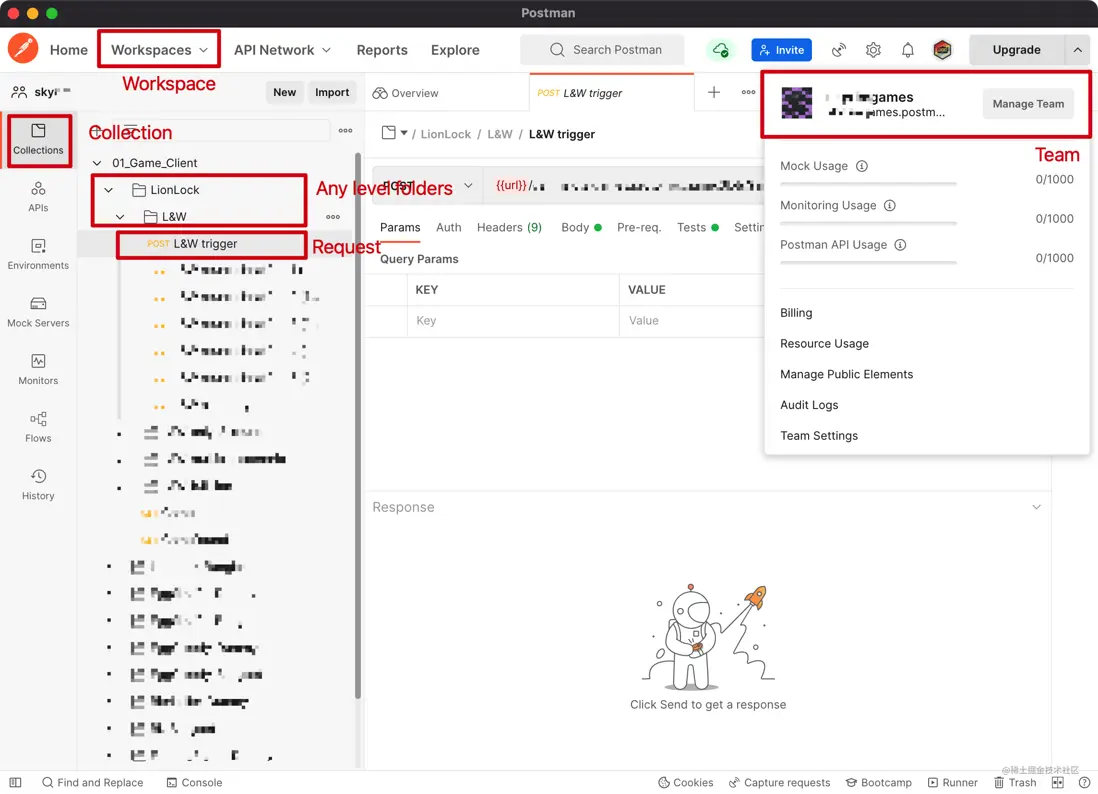Screen dimensions: 1098x794
Task: Collapse the LionLock folder
Action: [x=109, y=190]
